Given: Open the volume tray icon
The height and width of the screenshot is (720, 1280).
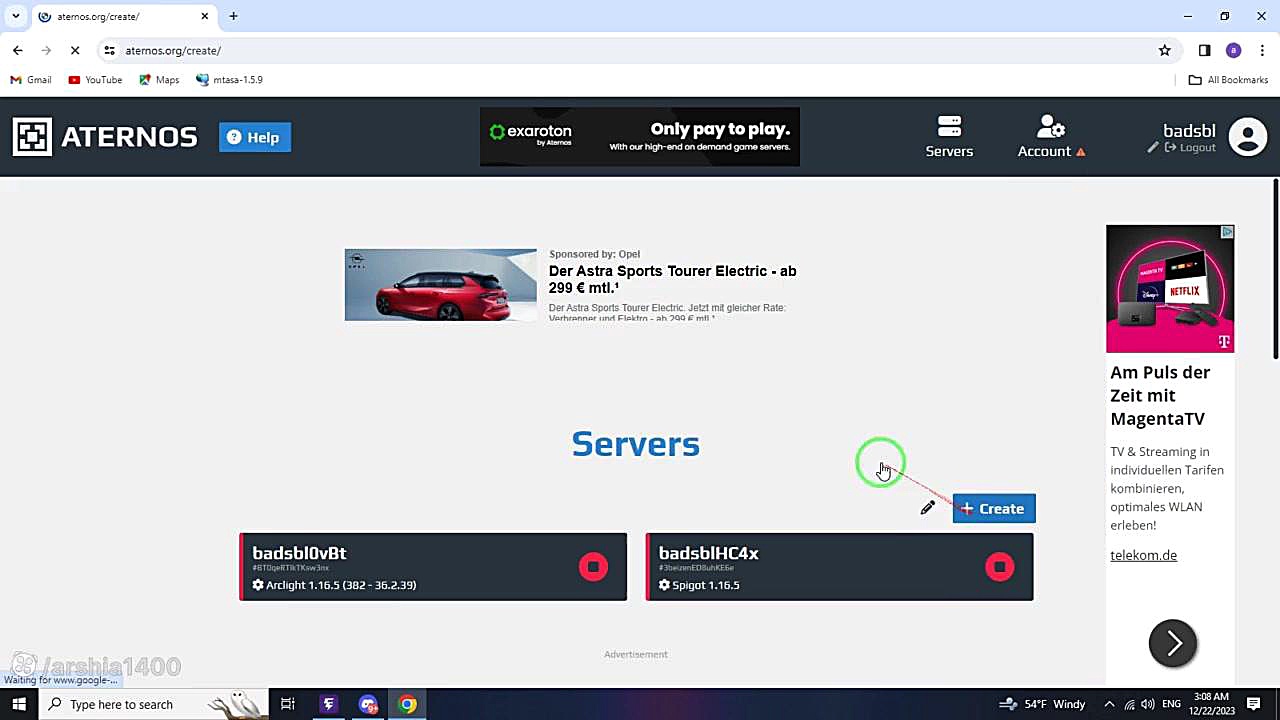Looking at the screenshot, I should pyautogui.click(x=1148, y=704).
